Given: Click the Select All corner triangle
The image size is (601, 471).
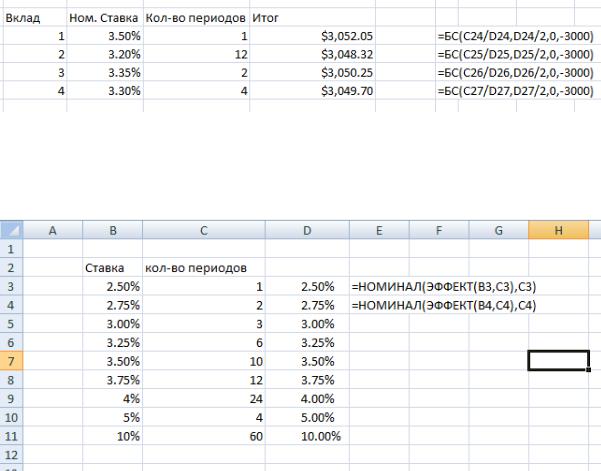Looking at the screenshot, I should [x=11, y=230].
